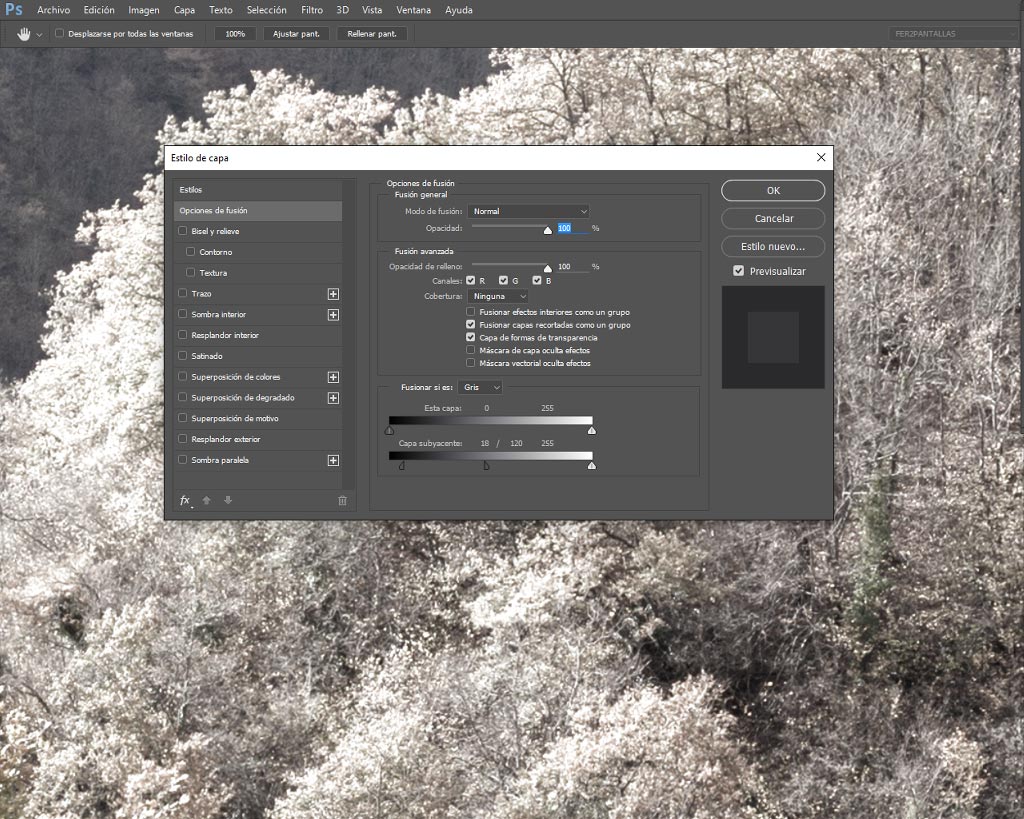The width and height of the screenshot is (1024, 819).
Task: Open the Fusionar si es Gris dropdown
Action: [480, 387]
